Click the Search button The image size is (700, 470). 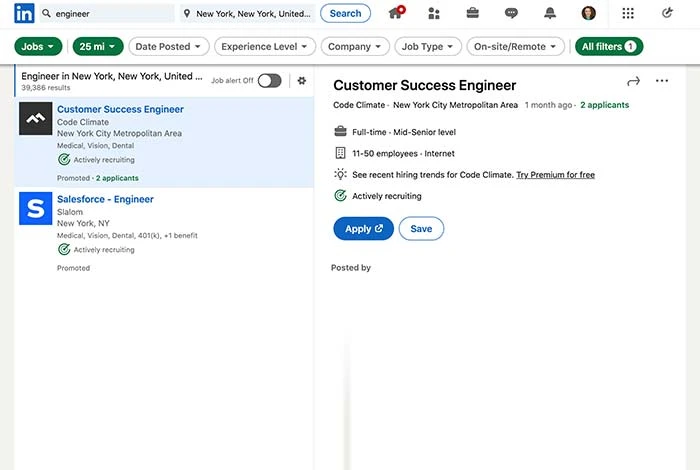(x=346, y=13)
